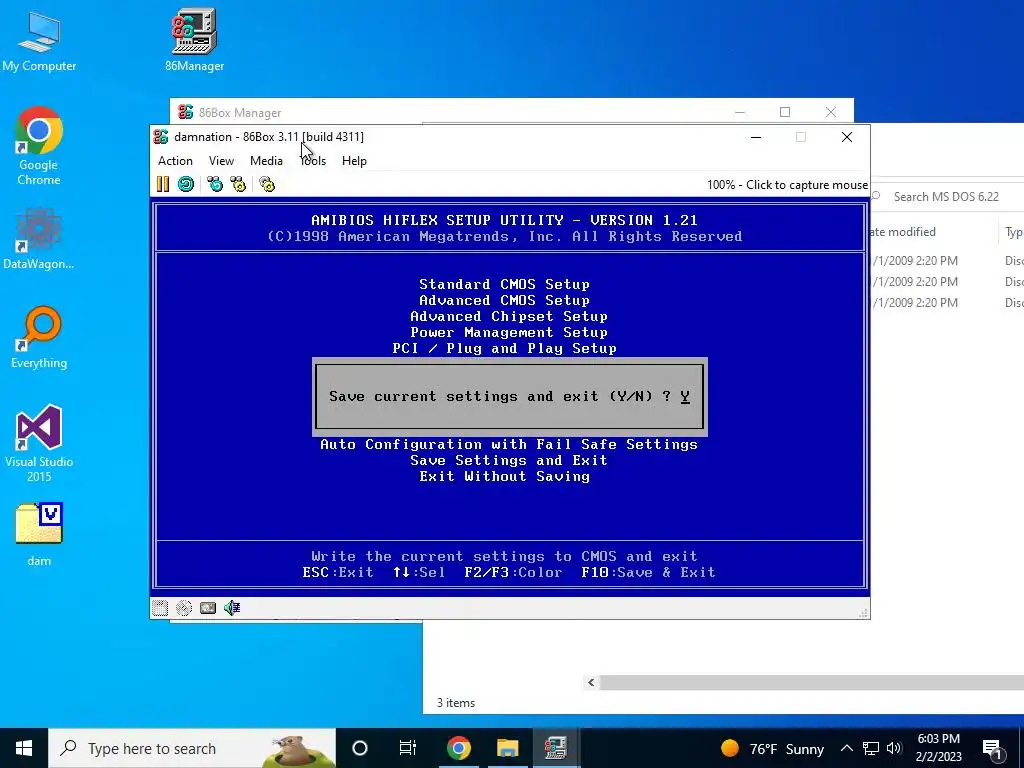Open the Media menu
Screen dimensions: 1024x768
(x=266, y=161)
